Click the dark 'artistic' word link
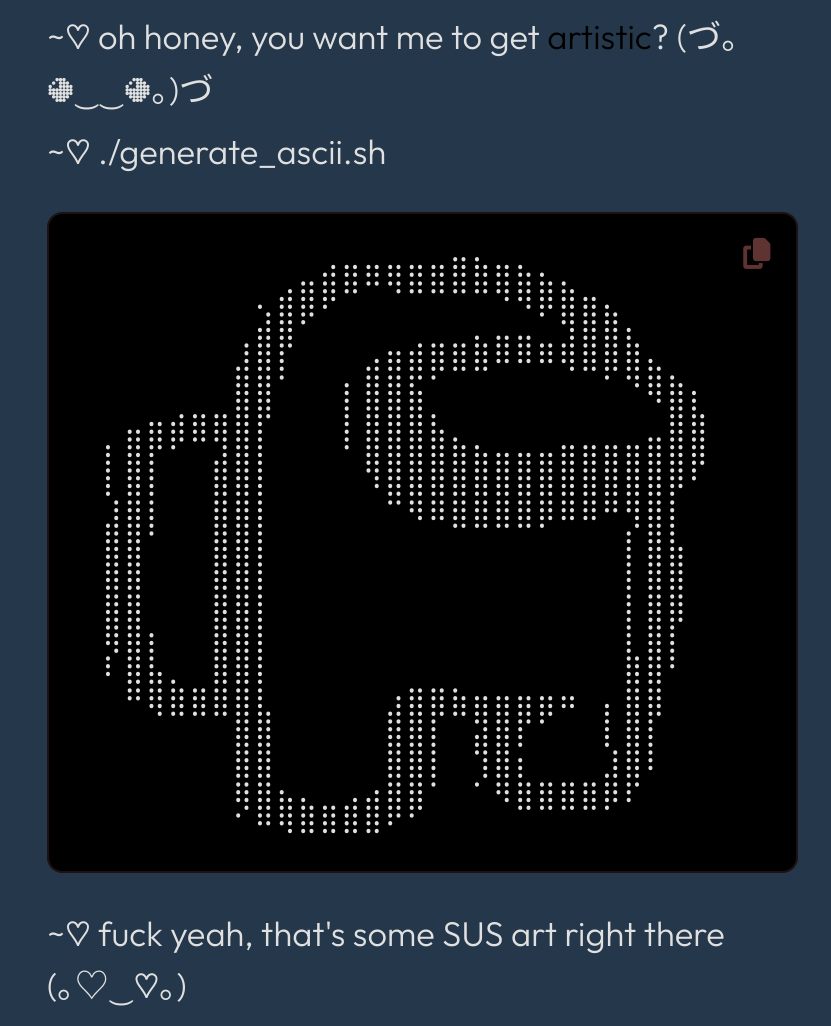 (600, 38)
